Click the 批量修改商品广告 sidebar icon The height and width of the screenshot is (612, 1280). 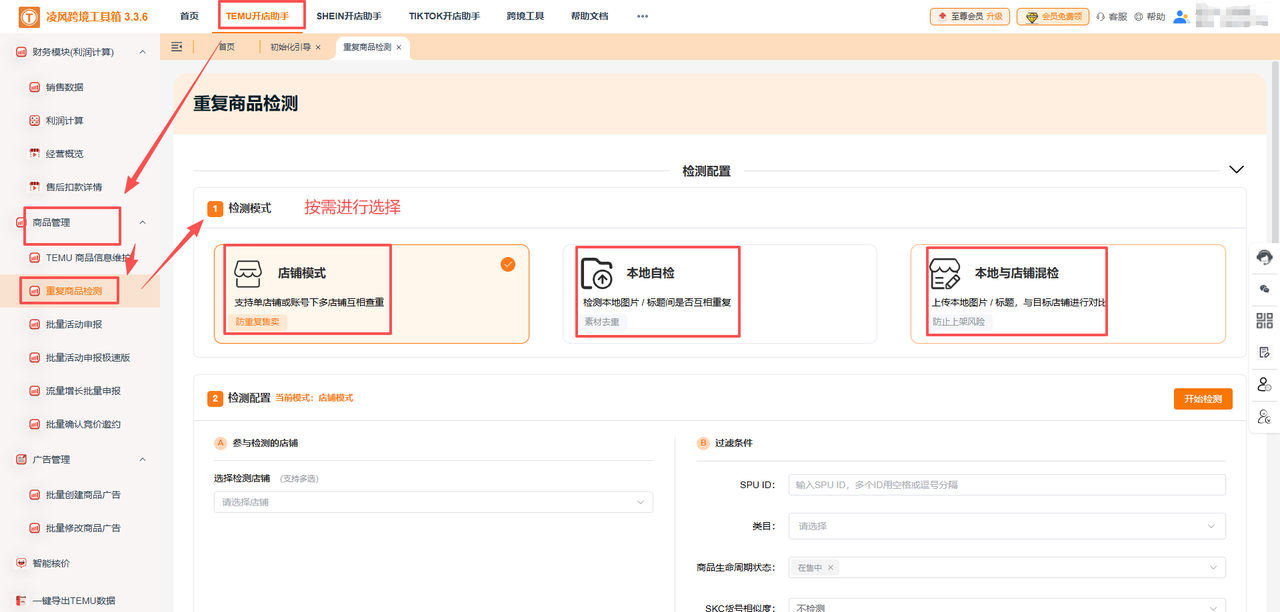[35, 528]
